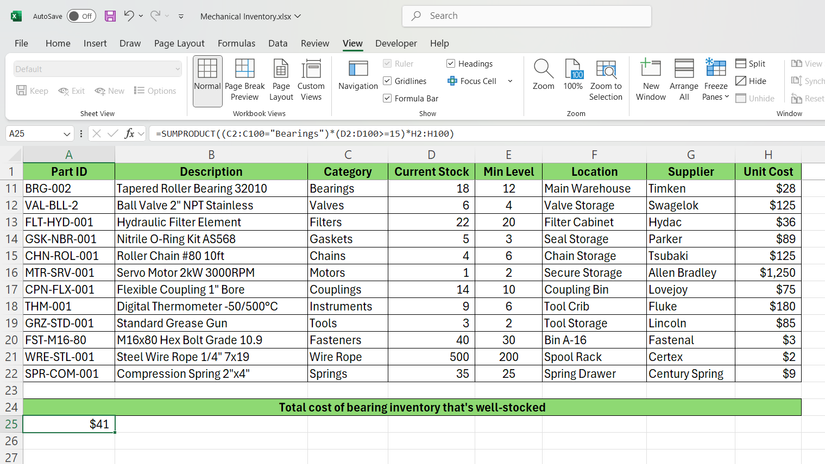Screen dimensions: 825x464
Task: Switch to the Developer tab
Action: click(396, 44)
